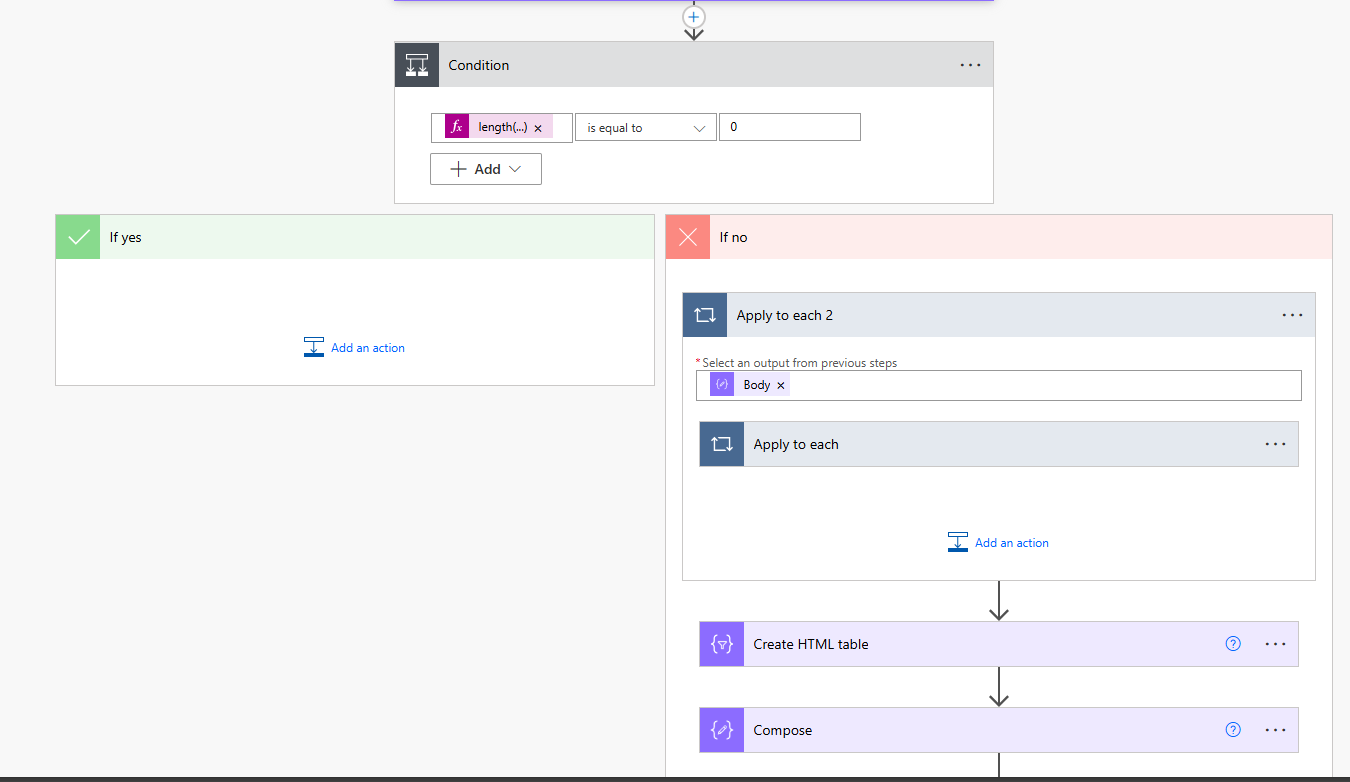Click the condition value field containing 0
The height and width of the screenshot is (782, 1350).
(789, 128)
